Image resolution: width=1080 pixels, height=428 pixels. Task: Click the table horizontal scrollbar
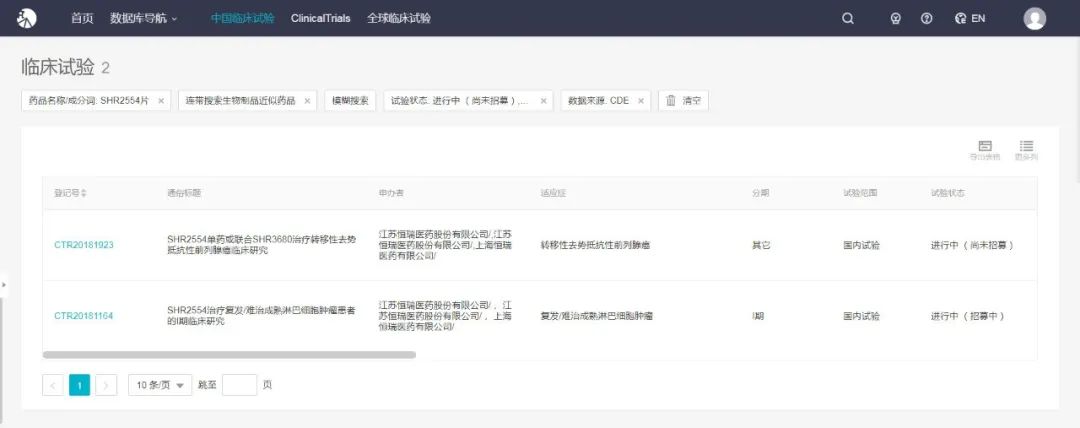point(229,355)
